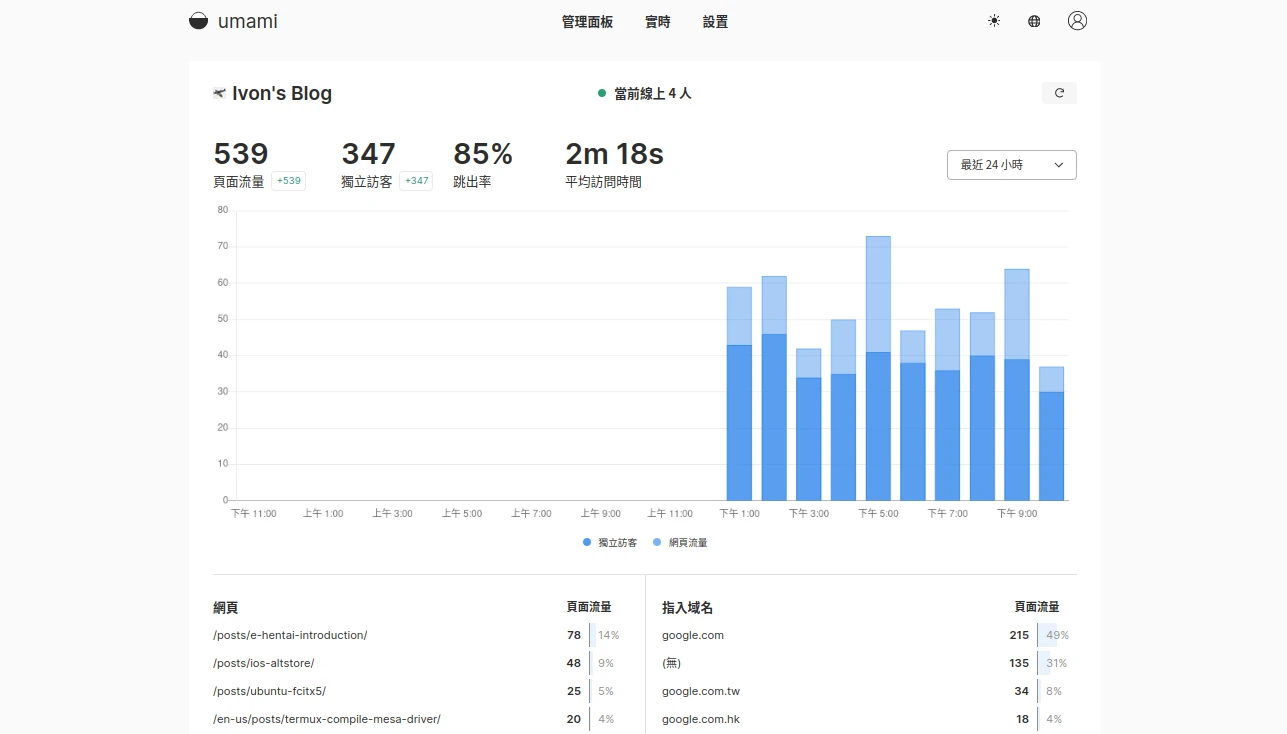
Task: Click the Ivon's Blog website title
Action: point(282,93)
